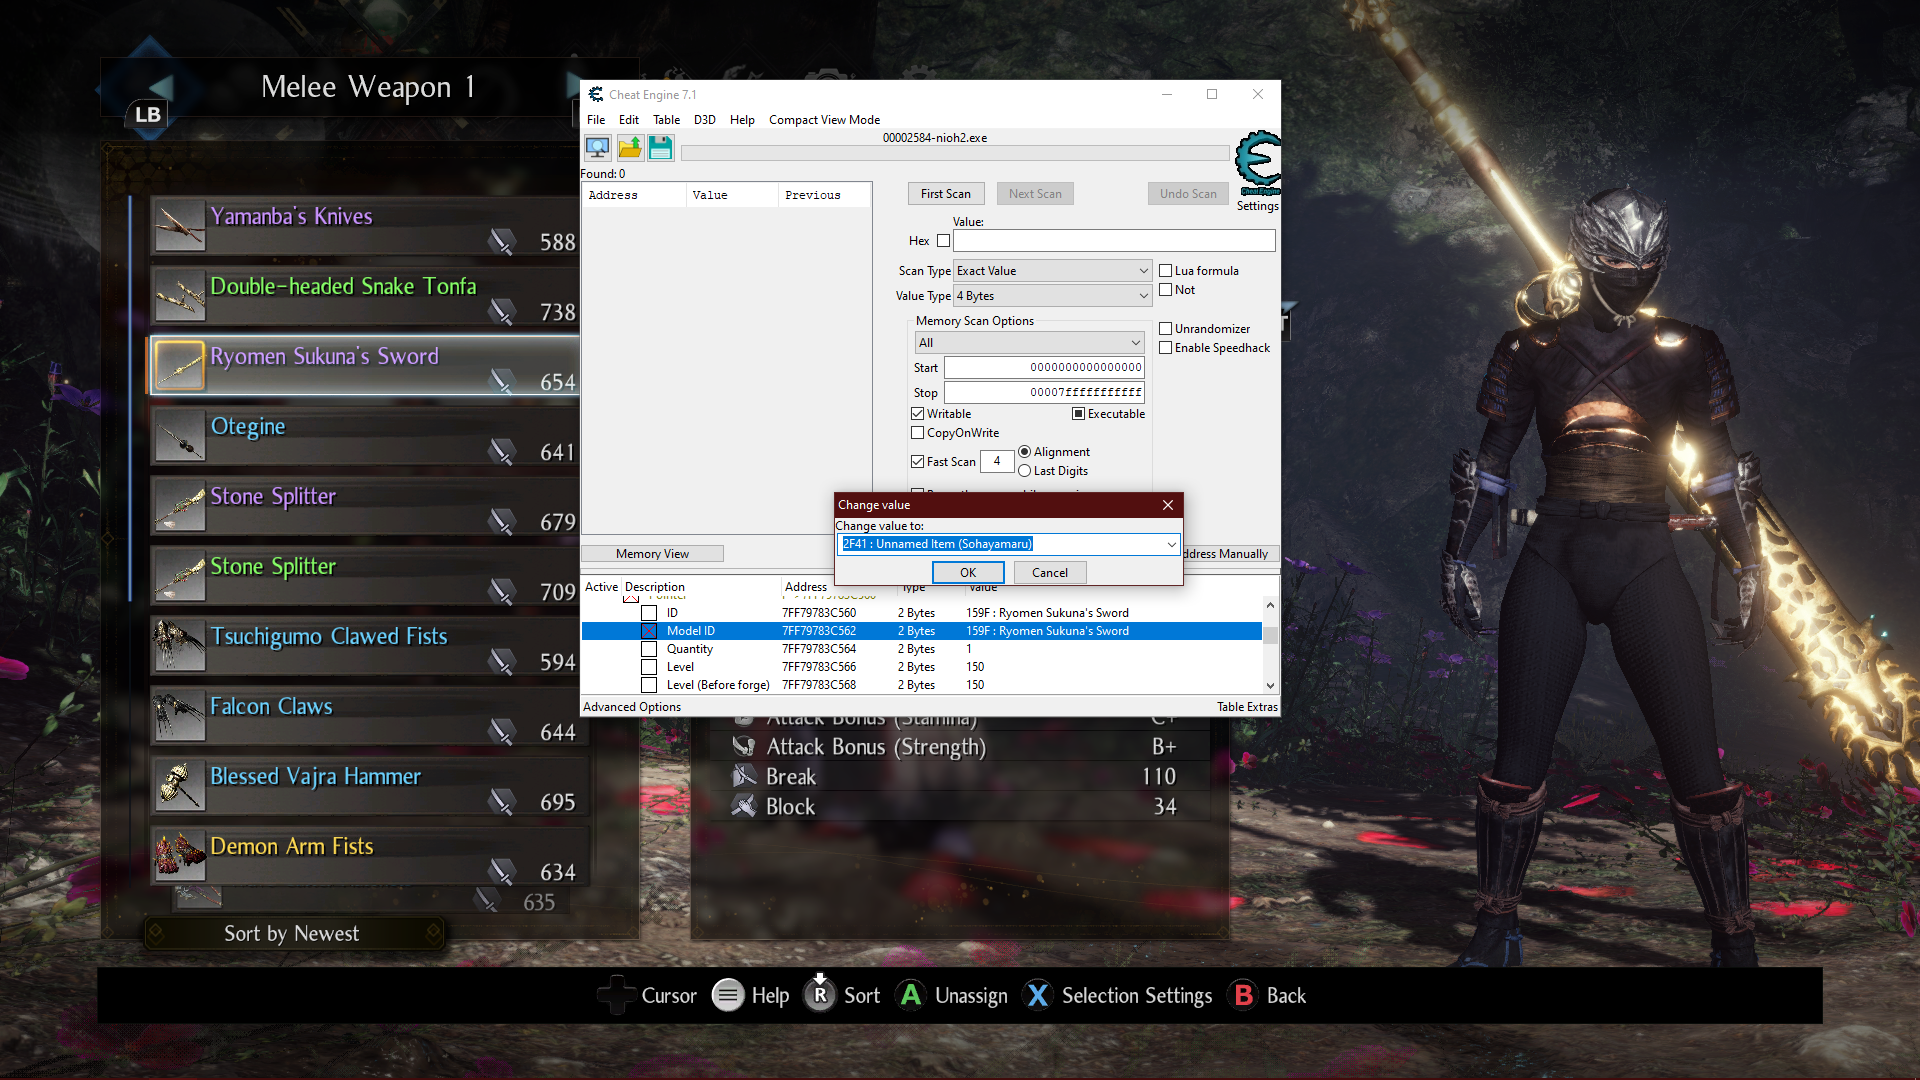The width and height of the screenshot is (1920, 1080).
Task: Open the D3D menu
Action: (x=704, y=119)
